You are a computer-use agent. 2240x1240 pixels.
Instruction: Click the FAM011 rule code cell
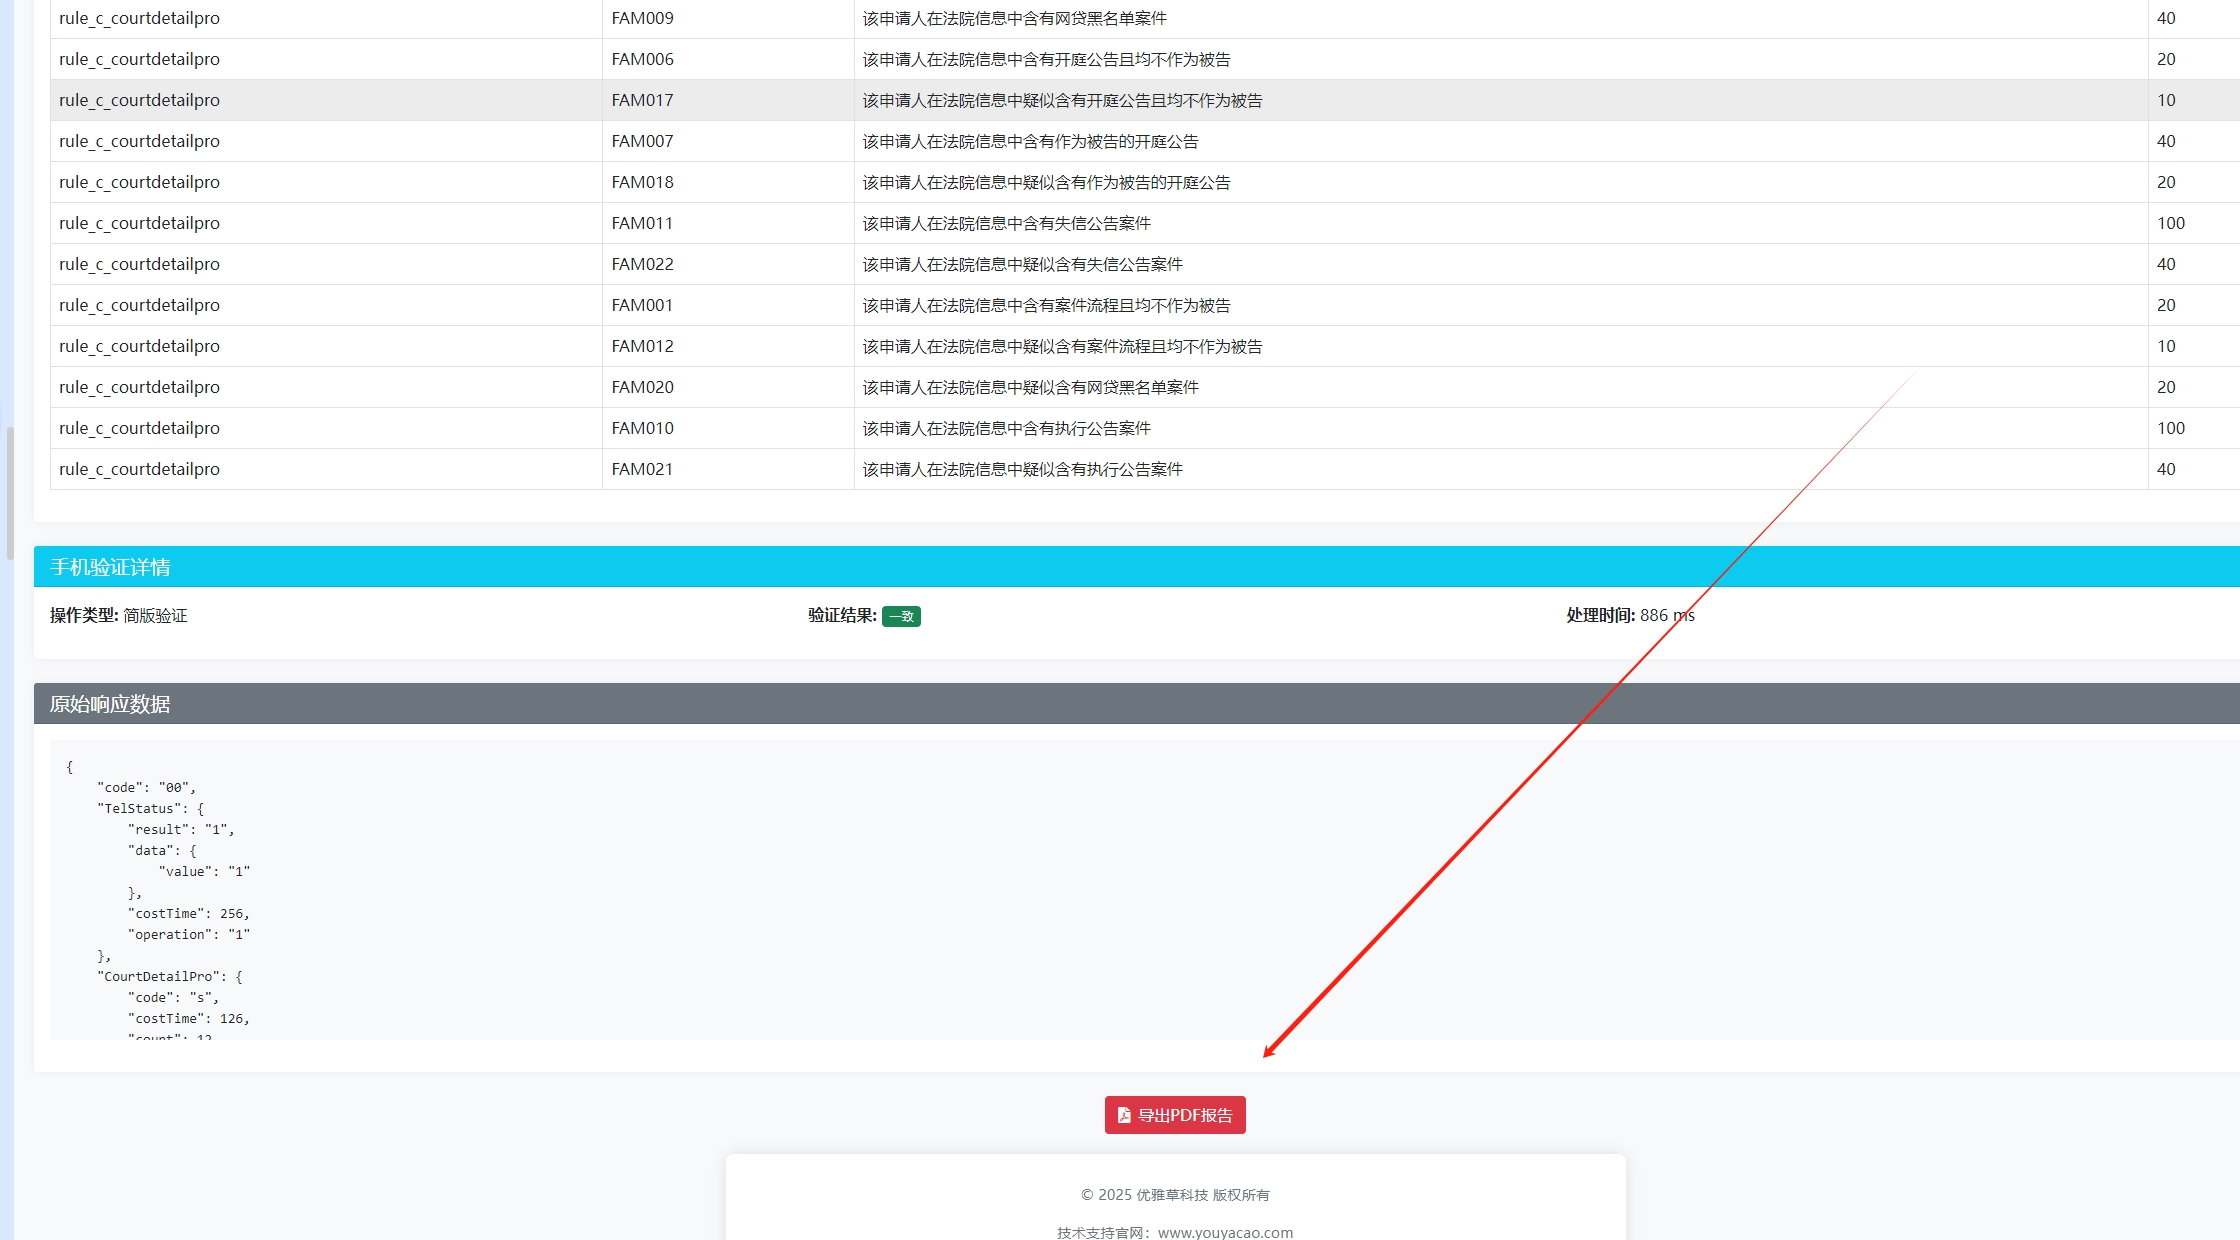pyautogui.click(x=642, y=223)
